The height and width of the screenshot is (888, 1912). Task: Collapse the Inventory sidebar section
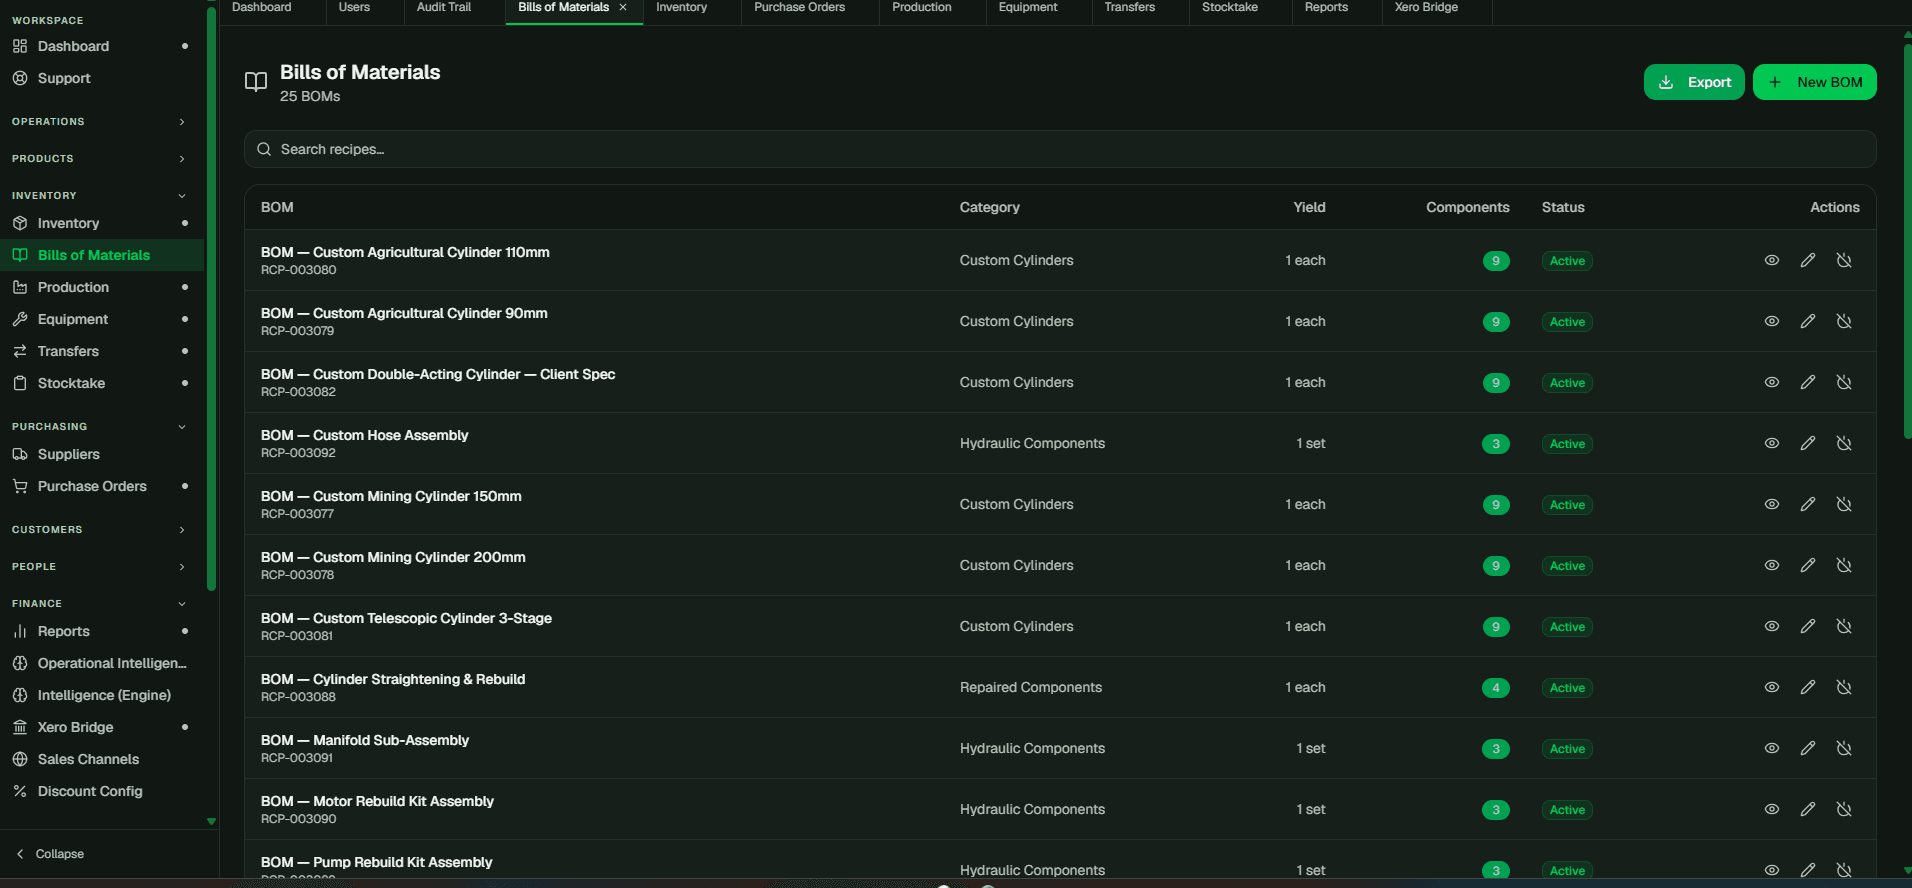click(x=100, y=196)
